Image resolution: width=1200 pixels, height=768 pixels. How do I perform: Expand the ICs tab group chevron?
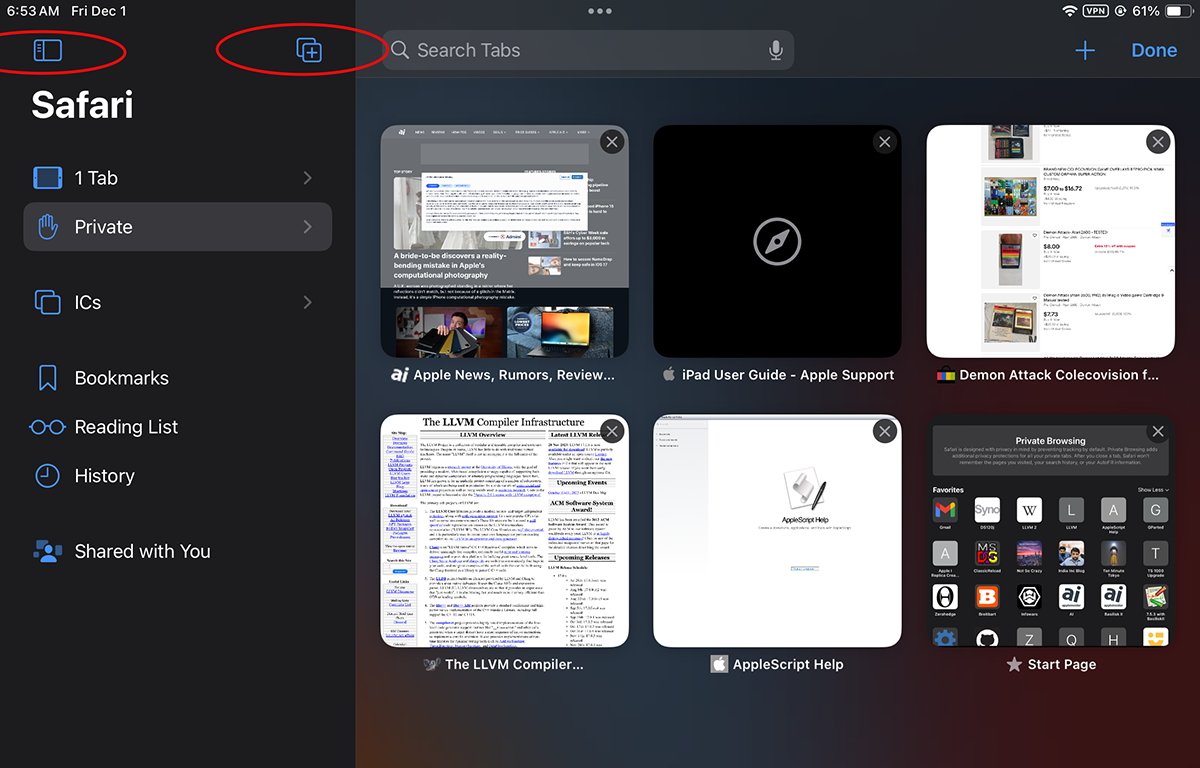coord(307,302)
